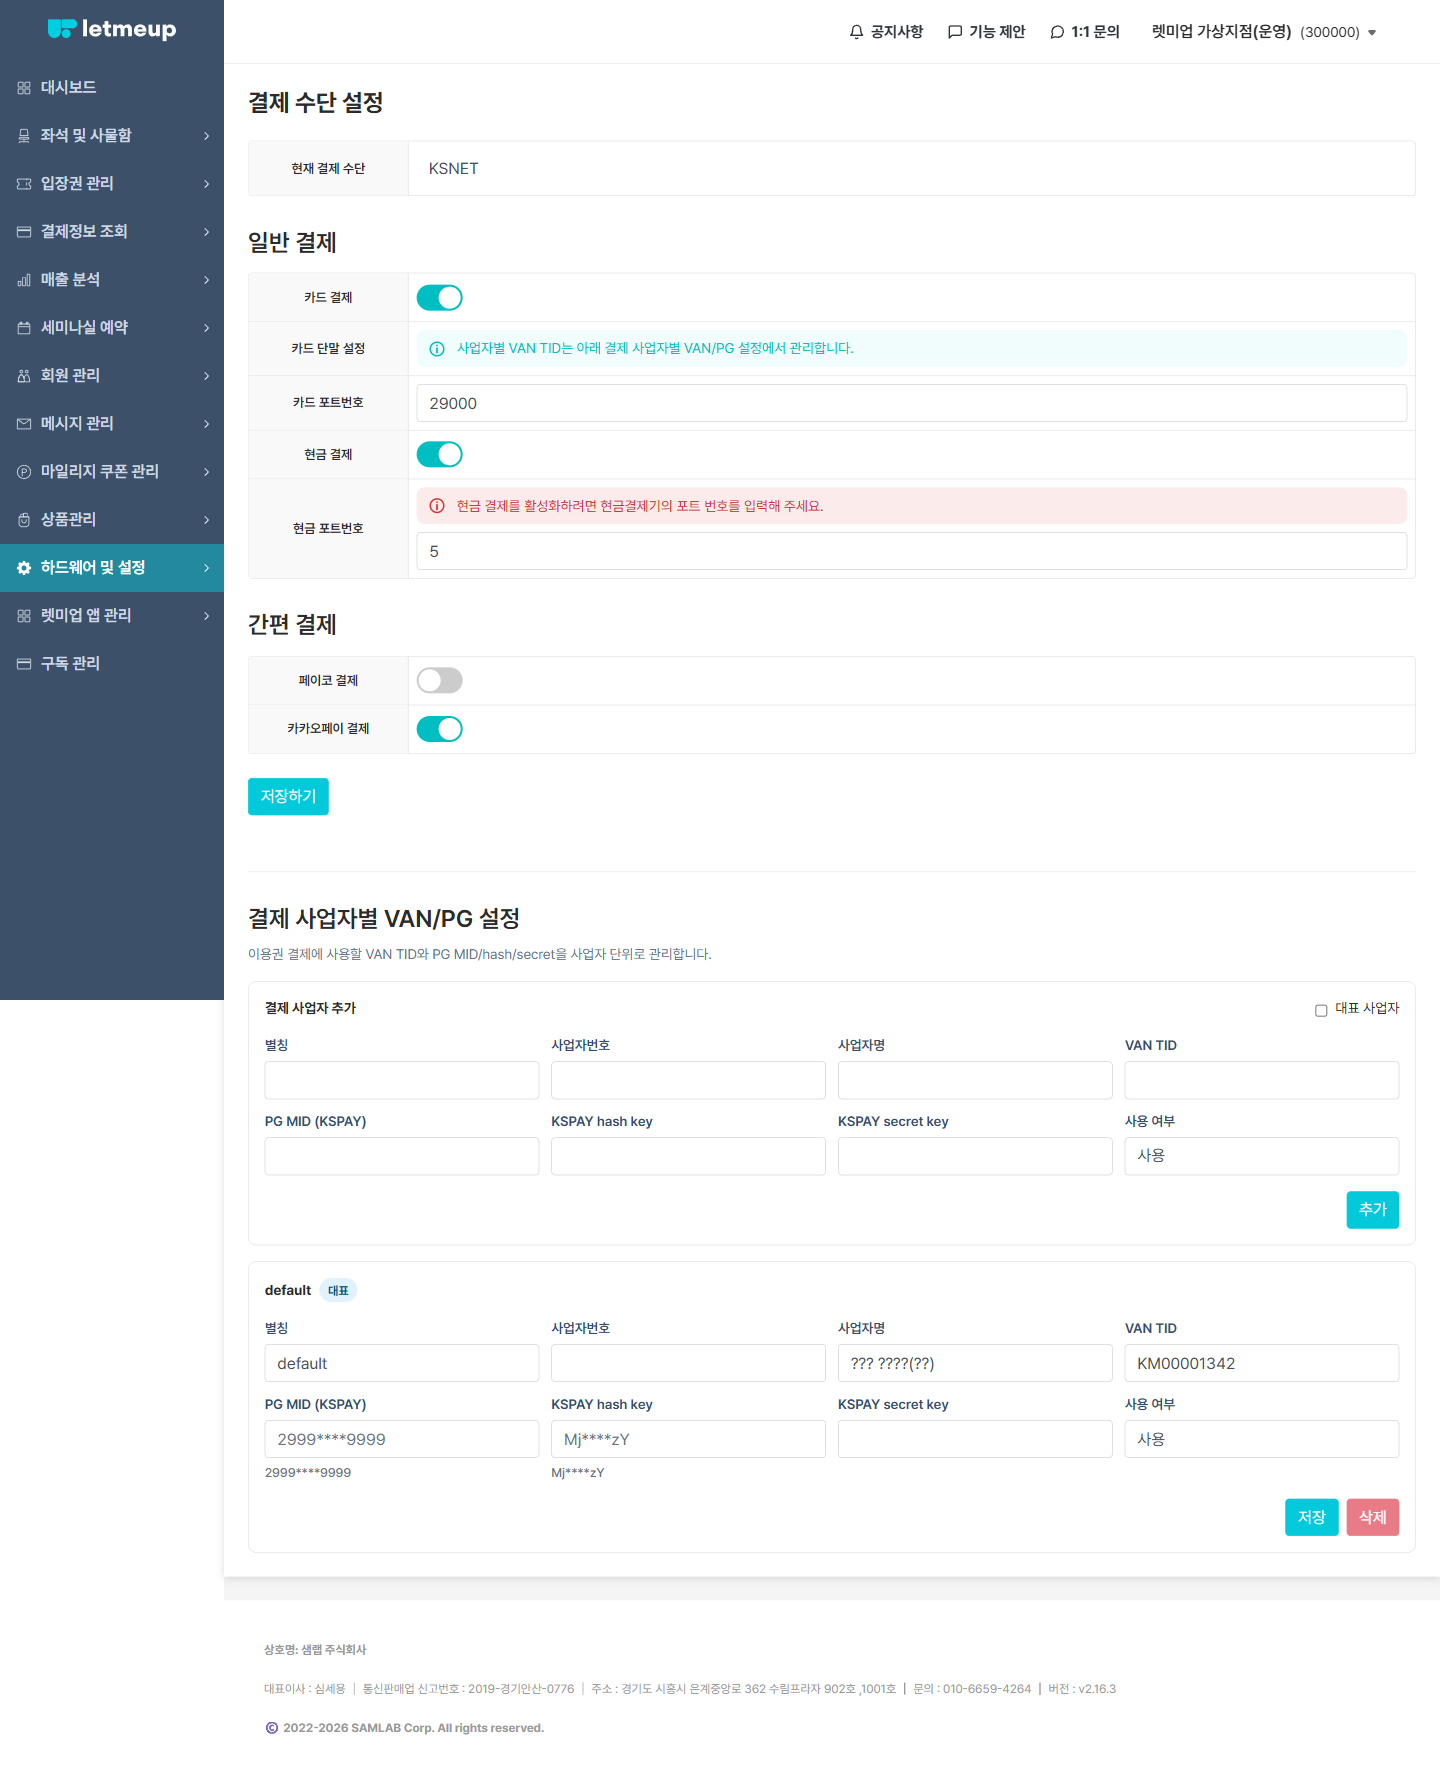Image resolution: width=1440 pixels, height=1776 pixels.
Task: Open the branch selector dropdown arrow
Action: (1372, 33)
